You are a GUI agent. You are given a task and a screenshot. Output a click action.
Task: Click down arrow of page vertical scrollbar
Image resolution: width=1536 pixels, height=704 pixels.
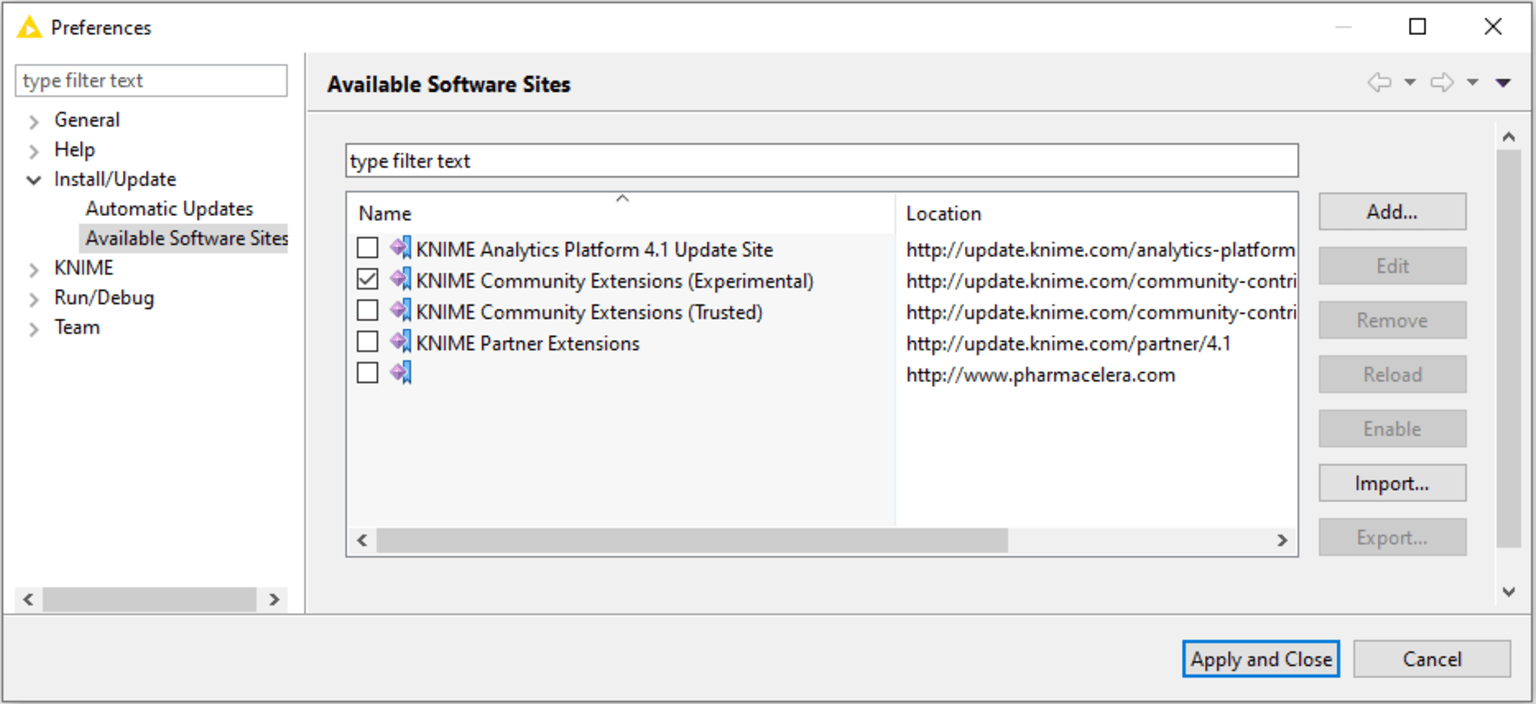coord(1508,592)
